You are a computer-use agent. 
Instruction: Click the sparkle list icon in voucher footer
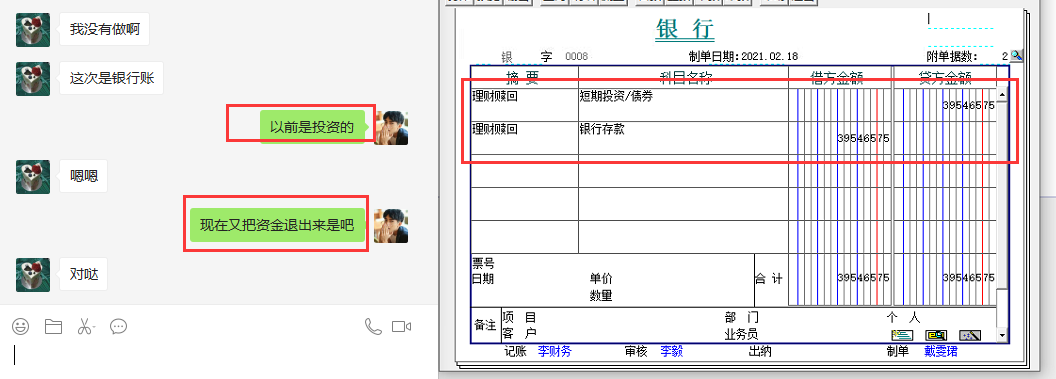(x=902, y=335)
